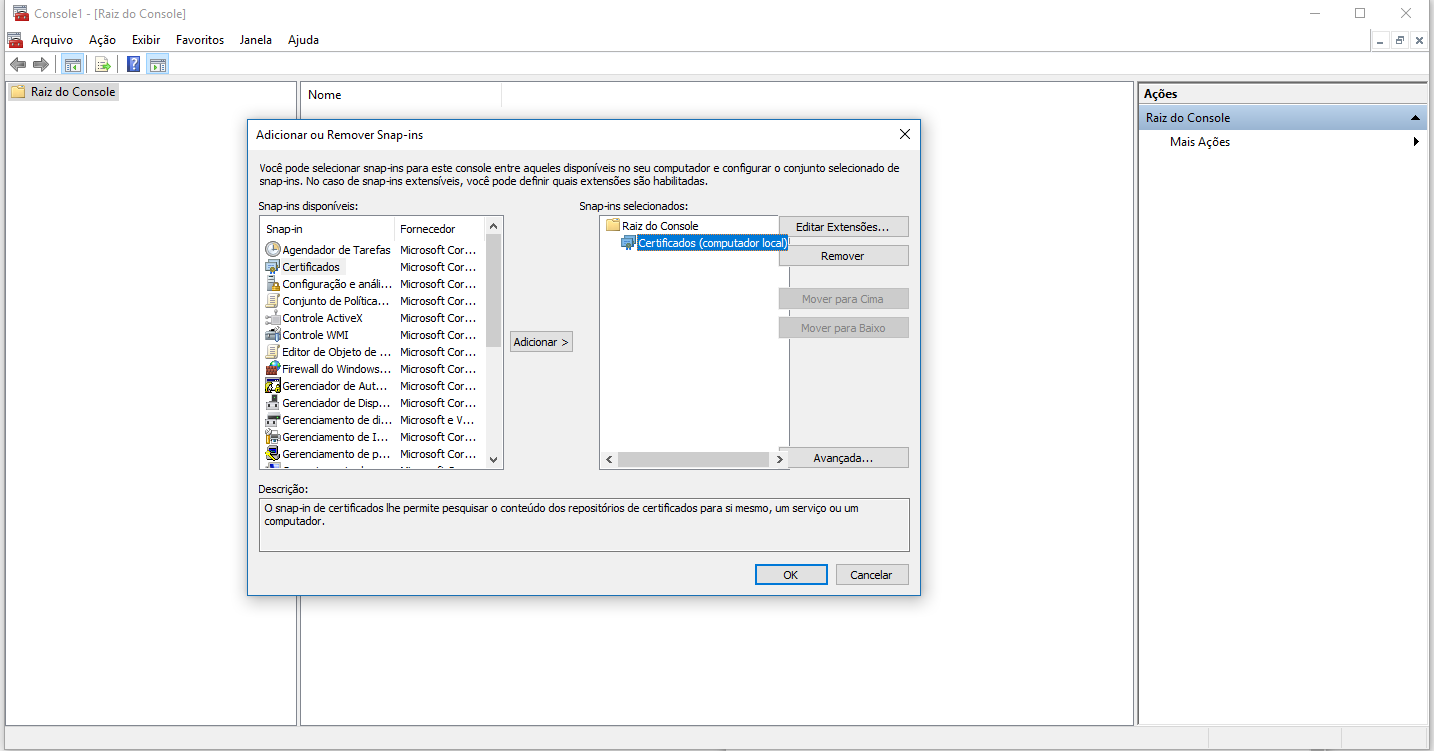Select the 'Firewall do Windows...' row text
The height and width of the screenshot is (751, 1434).
click(336, 369)
